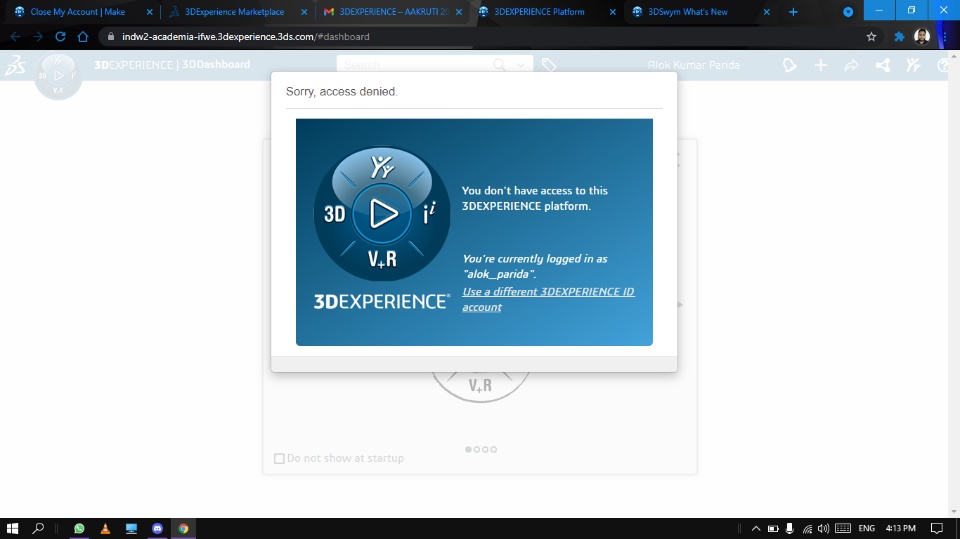This screenshot has width=960, height=539.
Task: Reload the page with the refresh icon
Action: click(60, 37)
